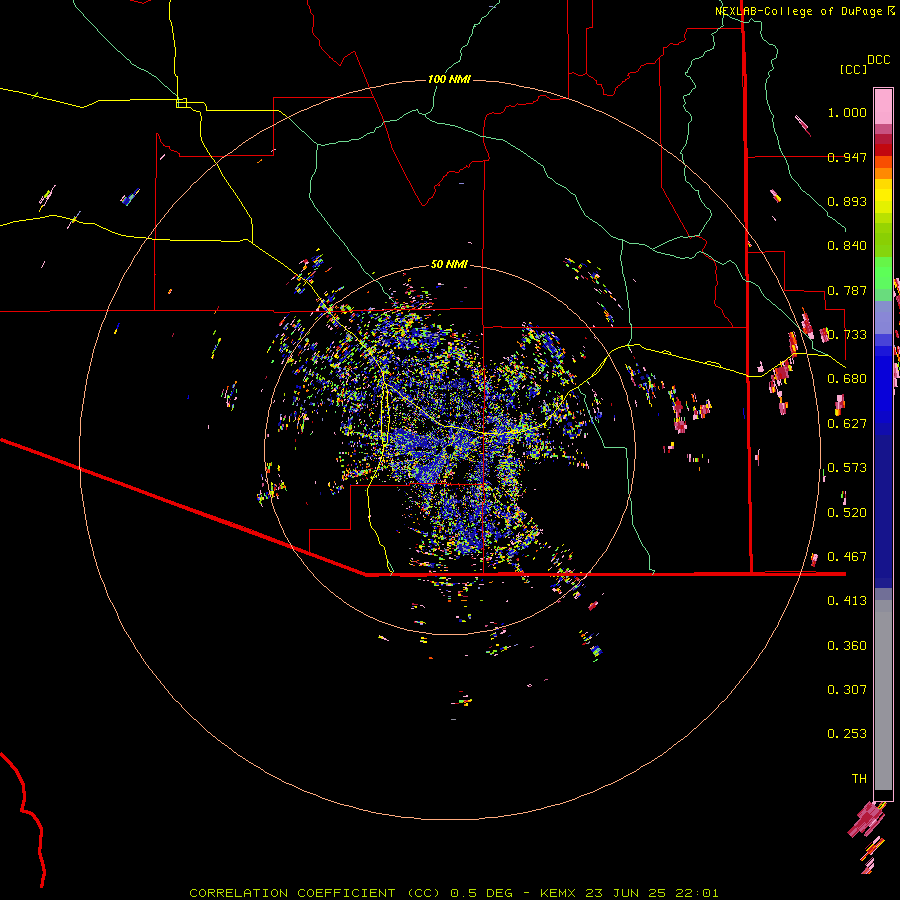This screenshot has height=900, width=900.
Task: Click the [CC] units label
Action: coord(854,69)
